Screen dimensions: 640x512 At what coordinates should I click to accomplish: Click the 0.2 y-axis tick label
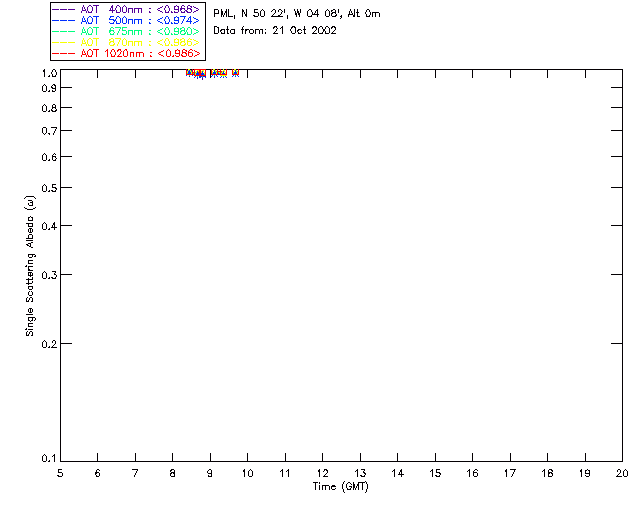(x=49, y=344)
